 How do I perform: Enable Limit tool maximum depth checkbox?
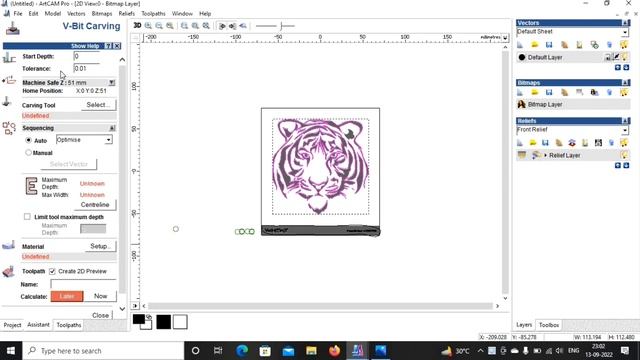(27, 217)
